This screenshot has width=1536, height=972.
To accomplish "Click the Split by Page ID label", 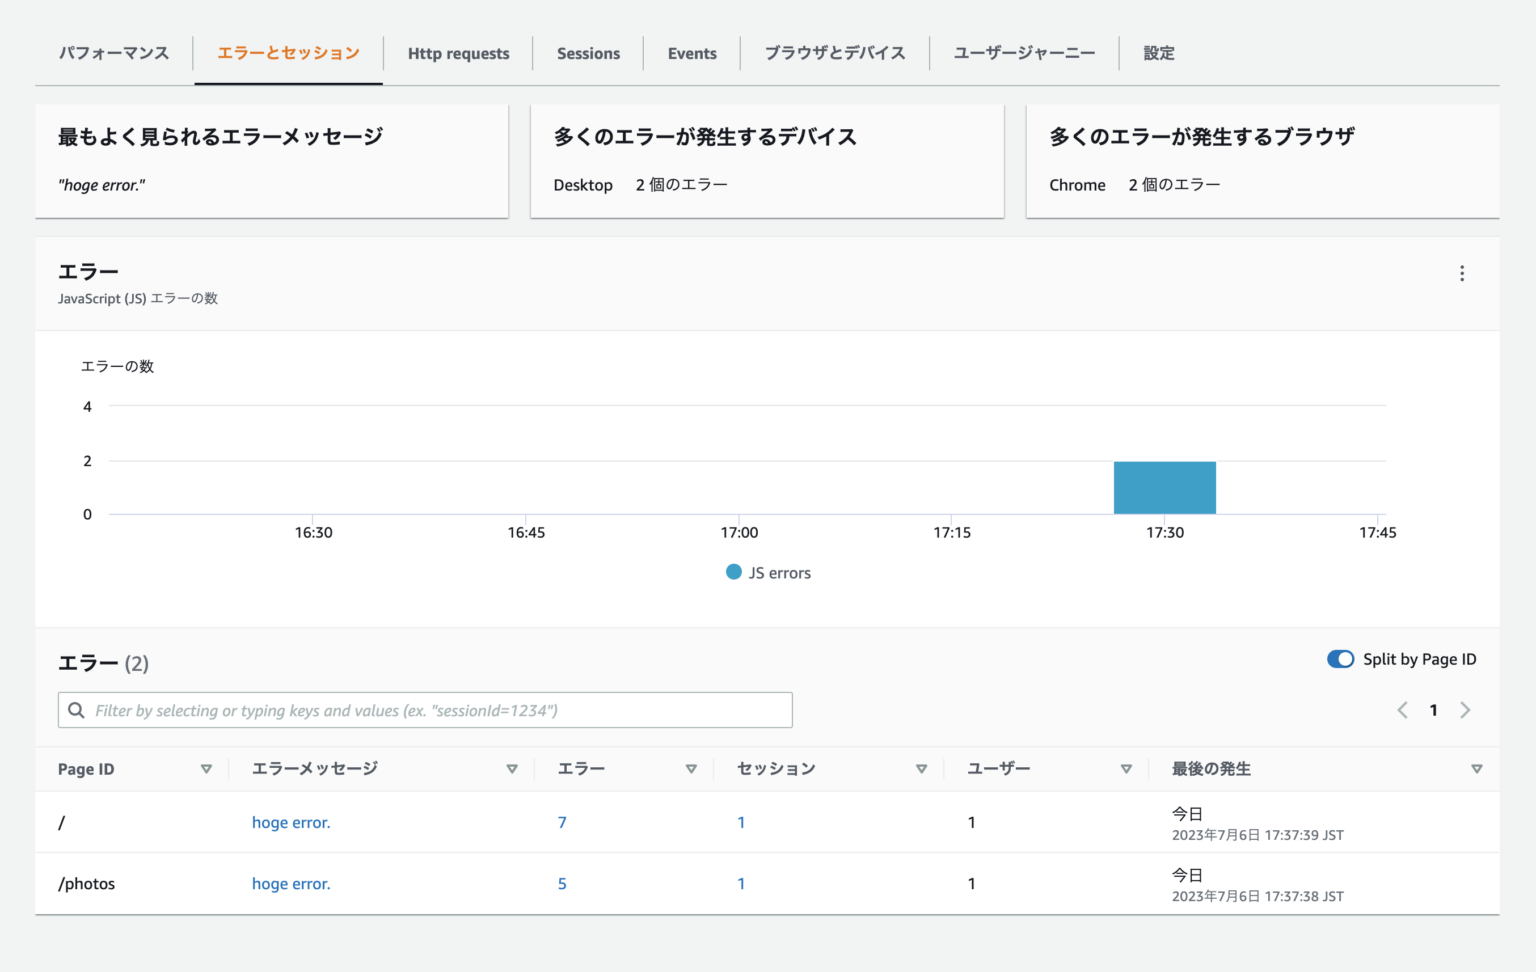I will point(1419,659).
